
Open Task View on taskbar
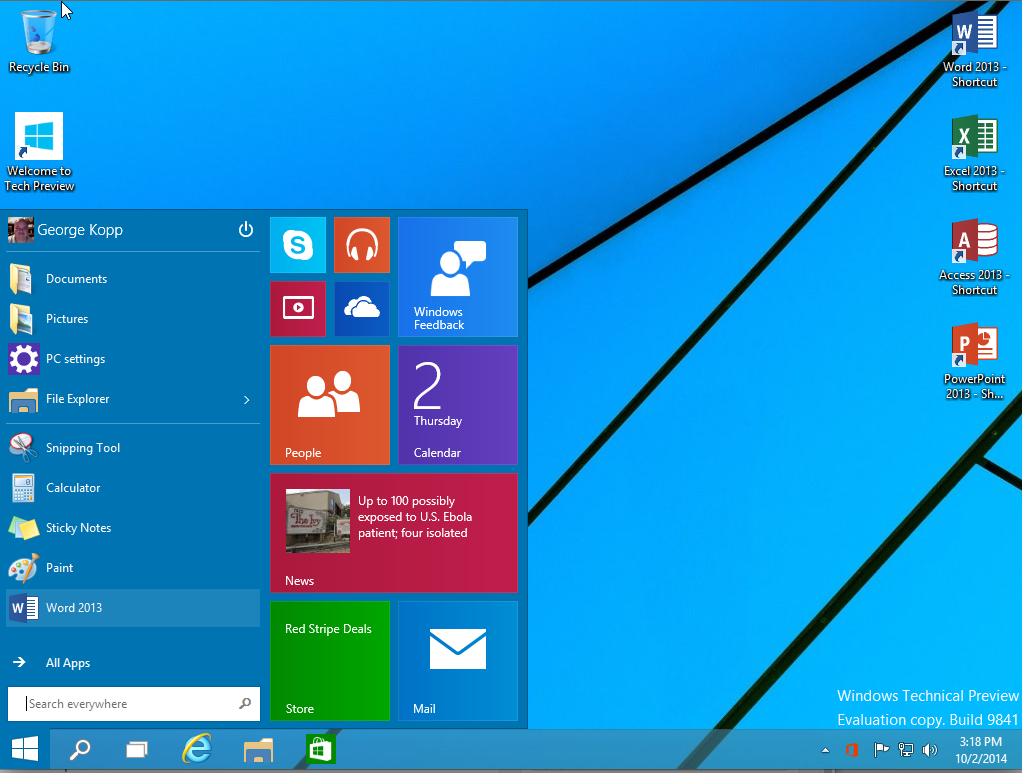[137, 750]
